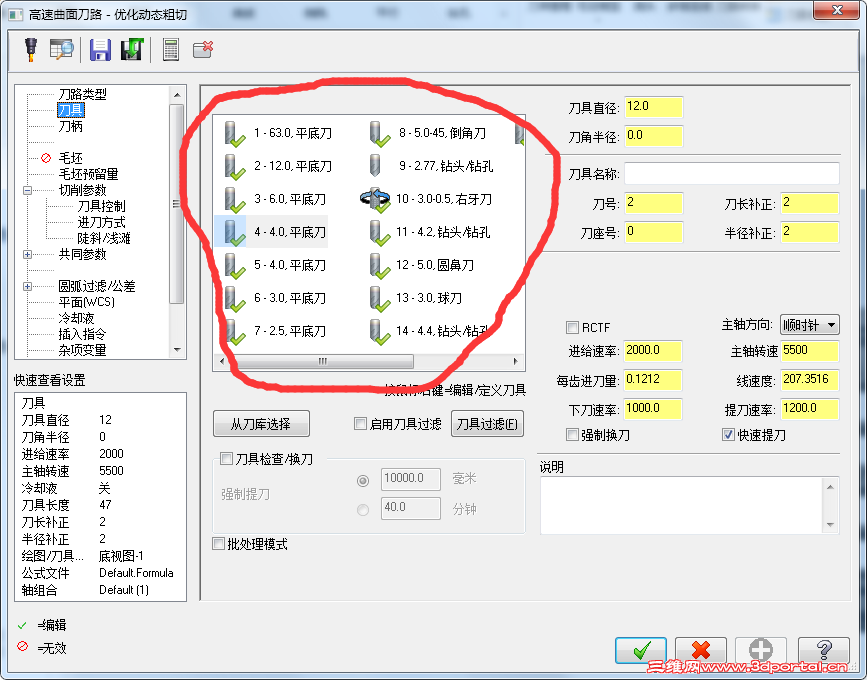Open 平面(WCS) page in tree

coord(86,302)
